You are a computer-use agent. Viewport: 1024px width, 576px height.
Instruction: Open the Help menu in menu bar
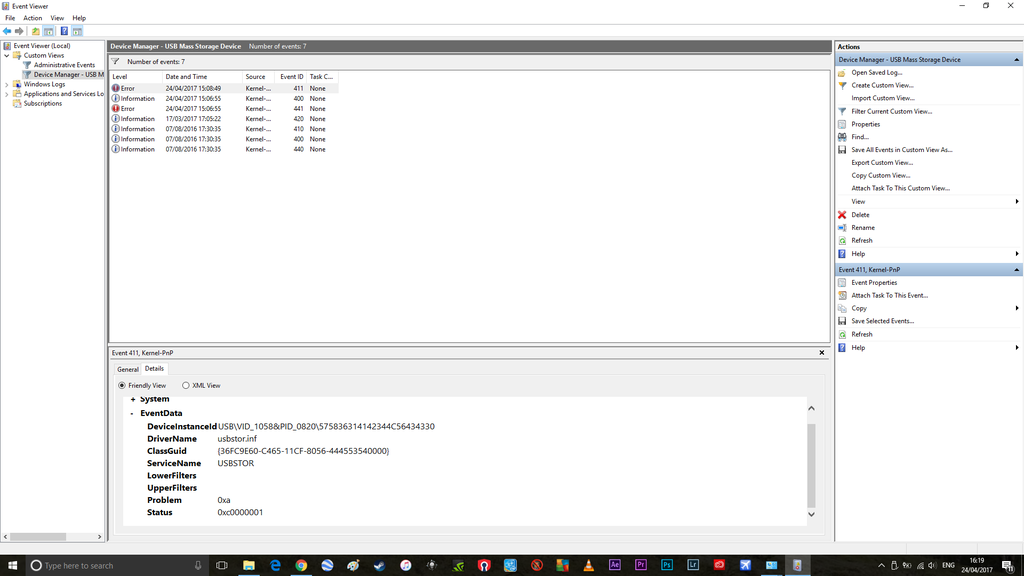(x=79, y=18)
